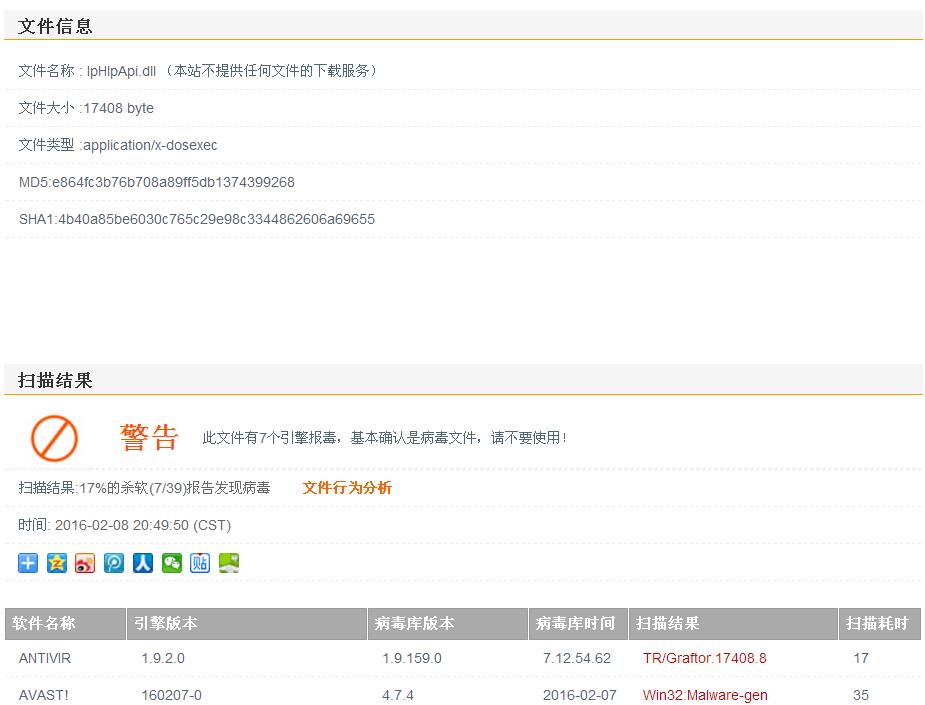Click the 警告 warning heading
The width and height of the screenshot is (925, 705).
coord(149,438)
